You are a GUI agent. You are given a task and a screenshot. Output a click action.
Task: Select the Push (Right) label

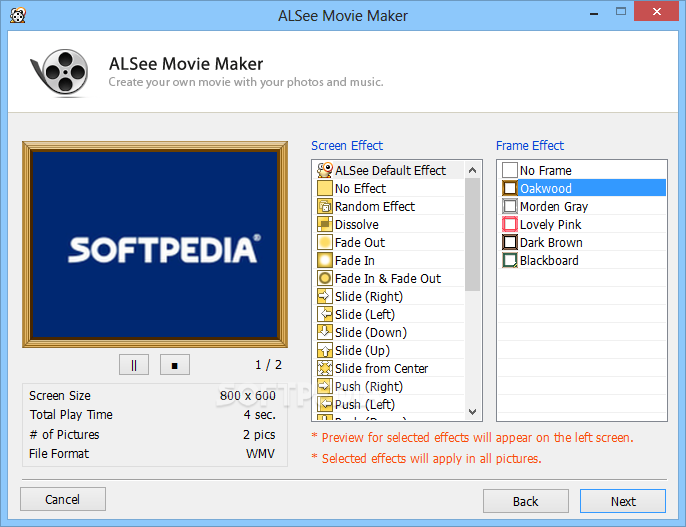[x=369, y=386]
